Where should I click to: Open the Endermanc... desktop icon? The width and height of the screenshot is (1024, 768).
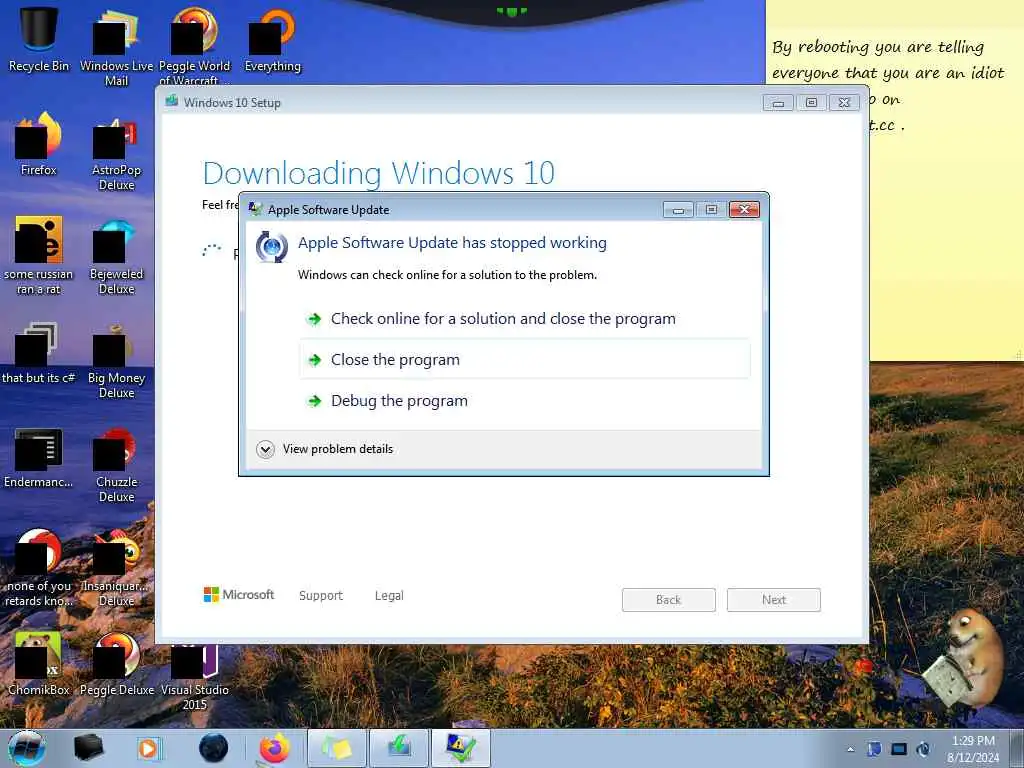[x=39, y=457]
